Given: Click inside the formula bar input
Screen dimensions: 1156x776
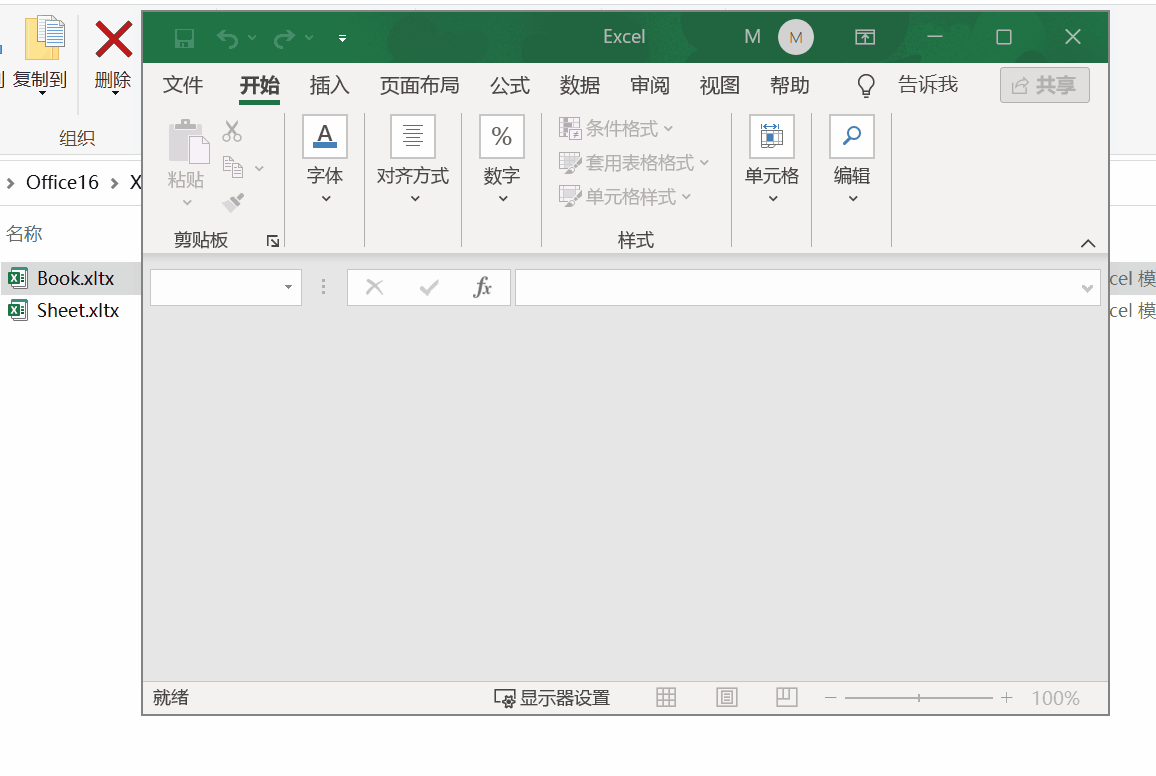Looking at the screenshot, I should coord(796,287).
